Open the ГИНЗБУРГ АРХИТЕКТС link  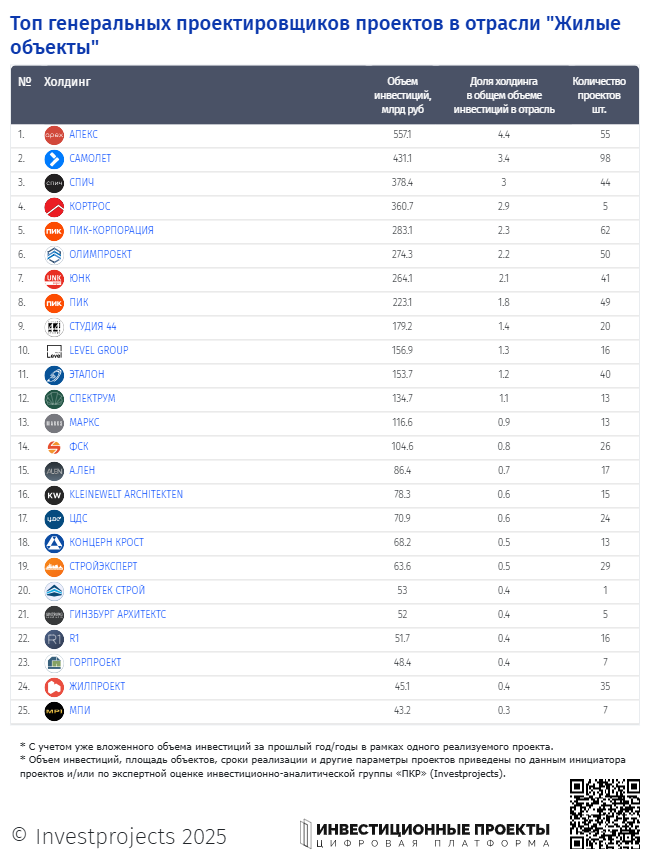coord(118,614)
